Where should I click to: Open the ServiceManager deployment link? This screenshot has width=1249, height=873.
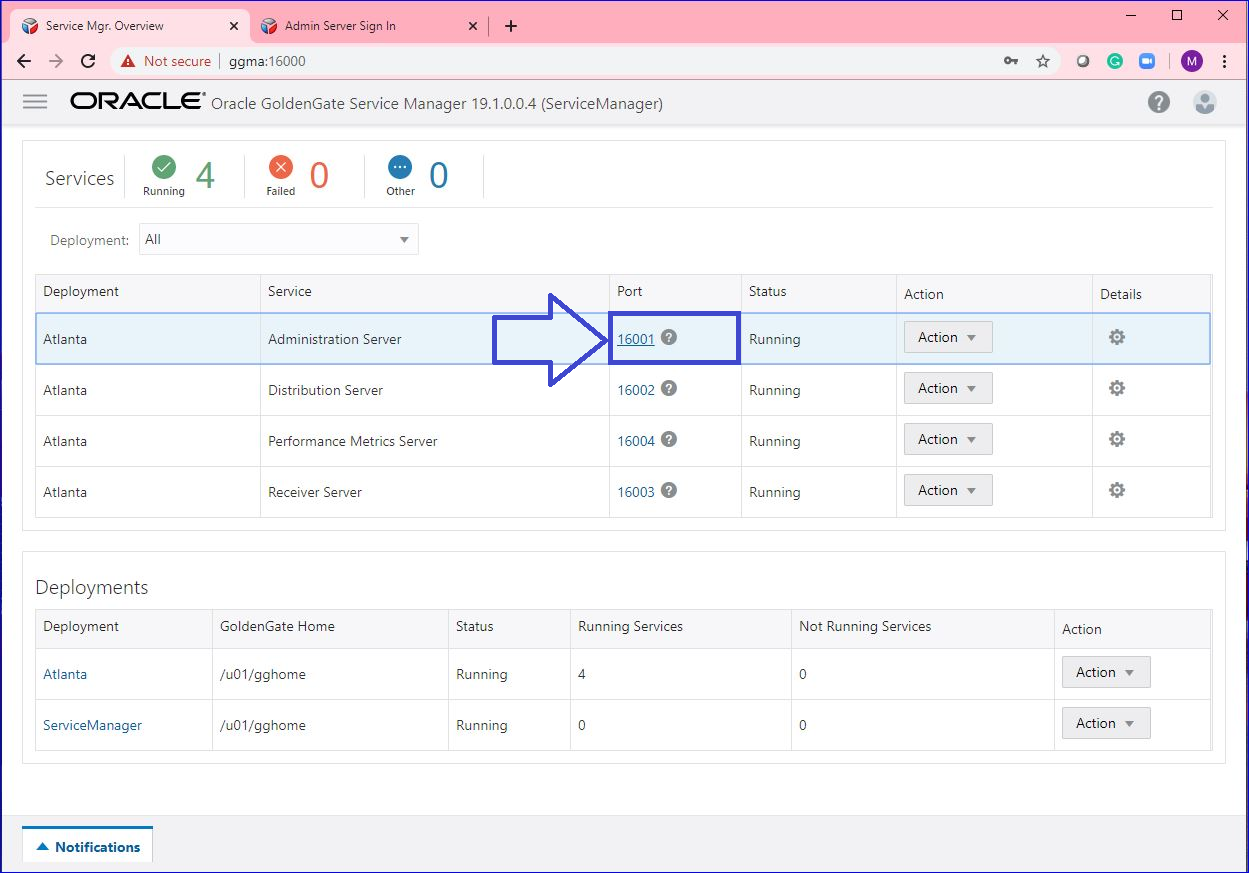click(x=92, y=725)
